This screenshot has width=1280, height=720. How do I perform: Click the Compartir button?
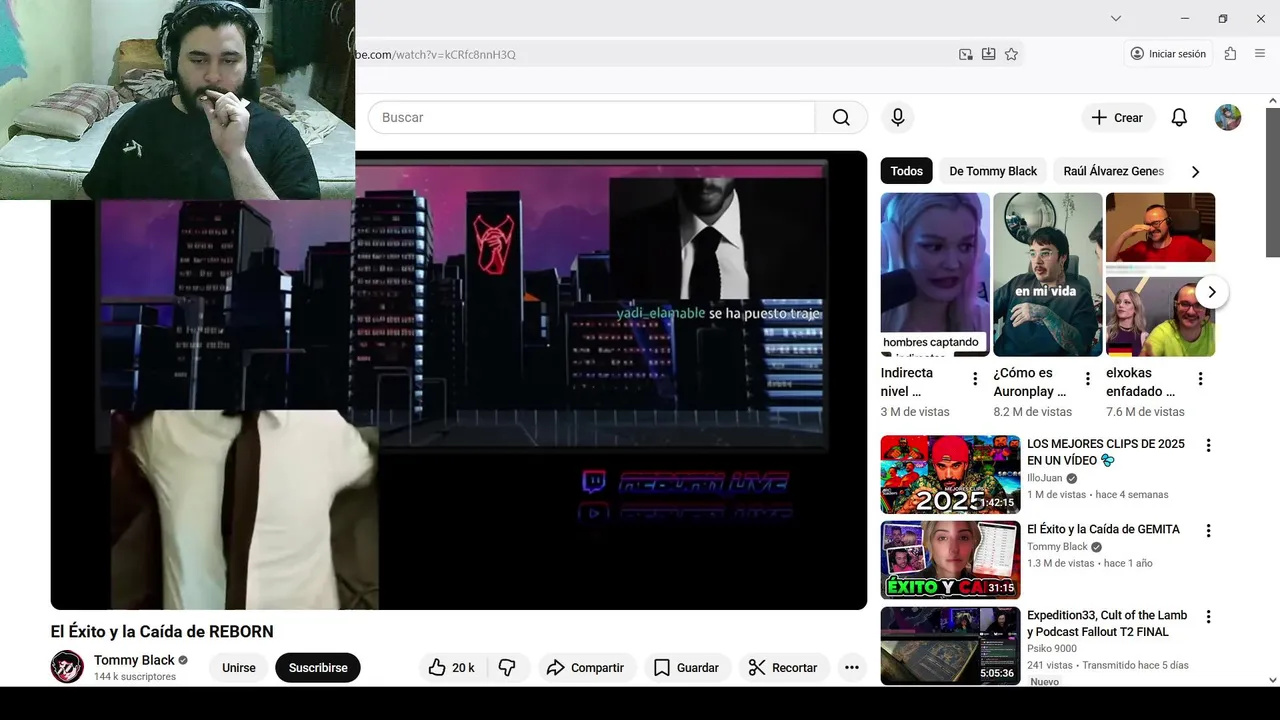tap(586, 668)
